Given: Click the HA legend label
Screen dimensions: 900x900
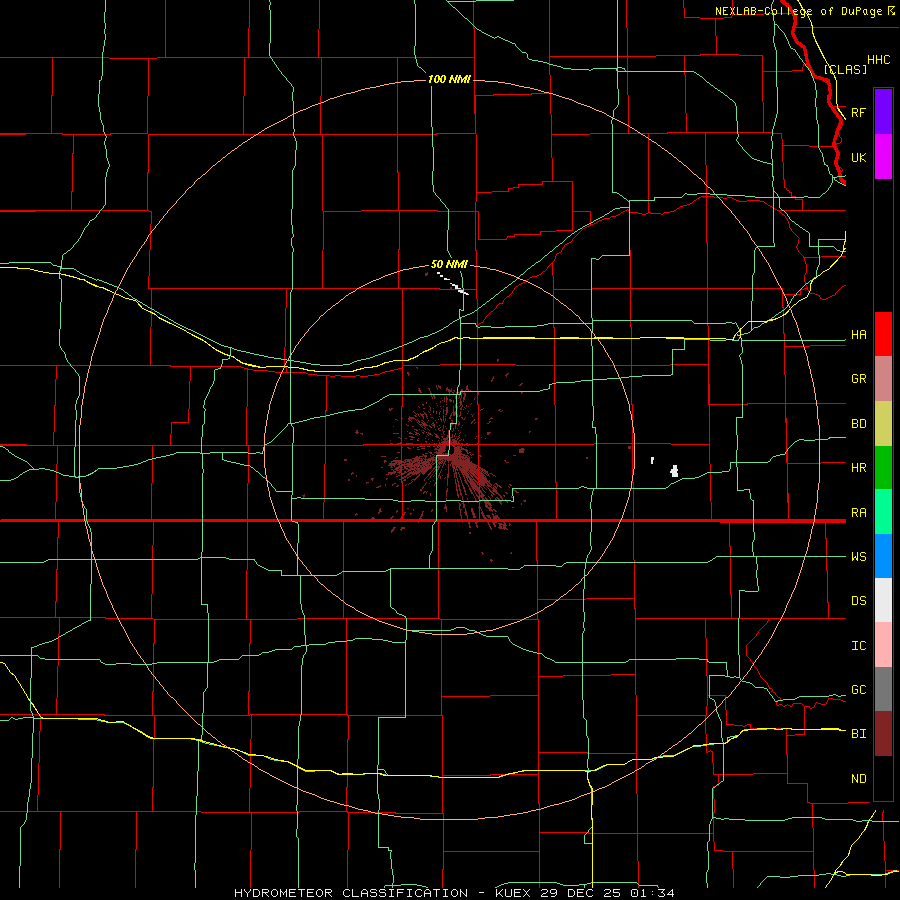Looking at the screenshot, I should [859, 335].
